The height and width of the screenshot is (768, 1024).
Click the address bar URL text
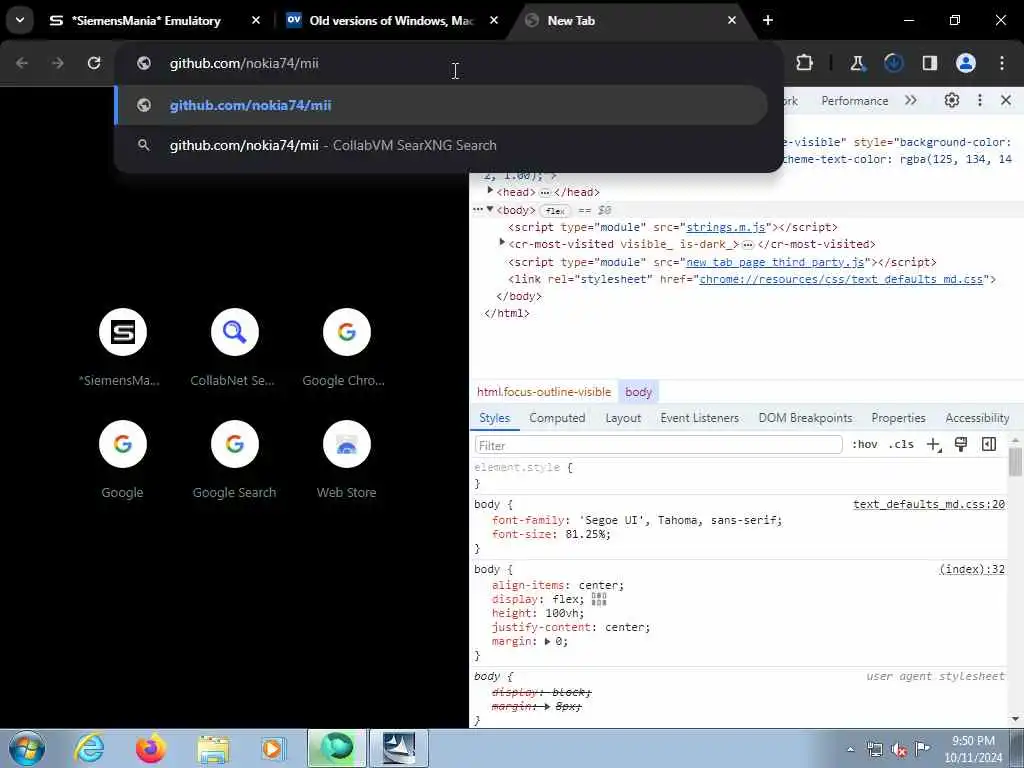244,63
